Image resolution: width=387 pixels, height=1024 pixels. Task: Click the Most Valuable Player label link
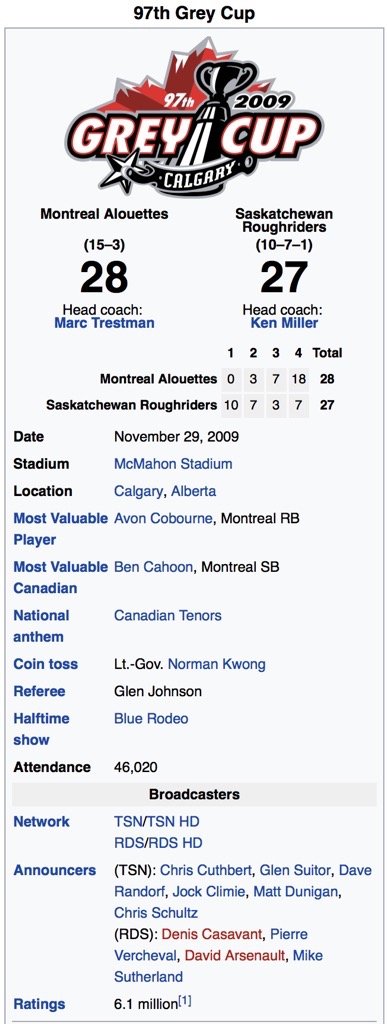[60, 529]
